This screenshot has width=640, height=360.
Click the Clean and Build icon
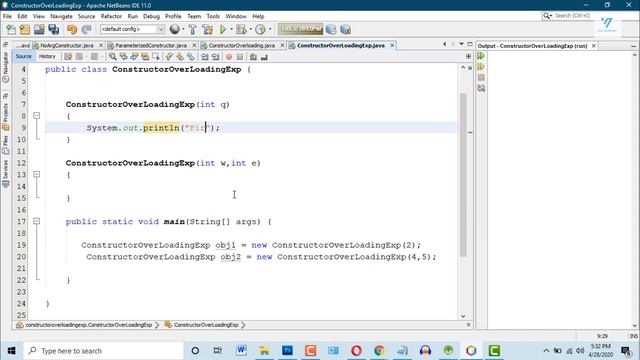coord(207,29)
